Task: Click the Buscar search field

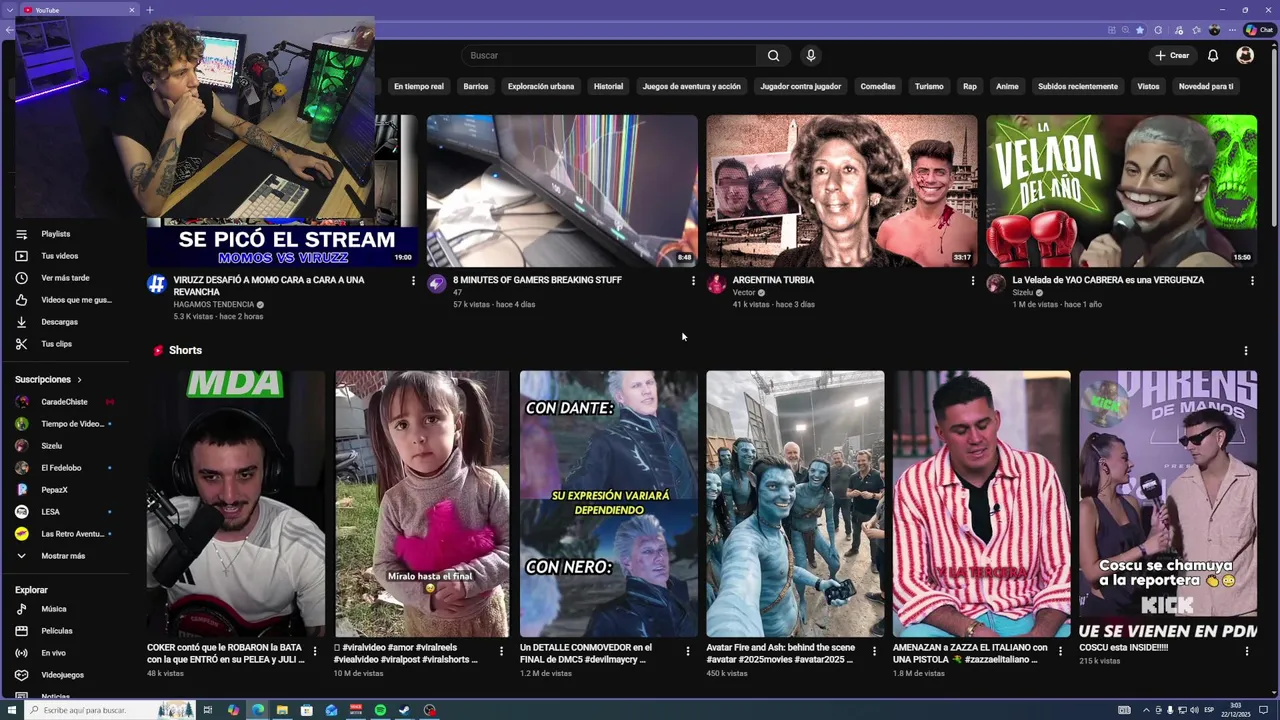Action: (x=610, y=56)
